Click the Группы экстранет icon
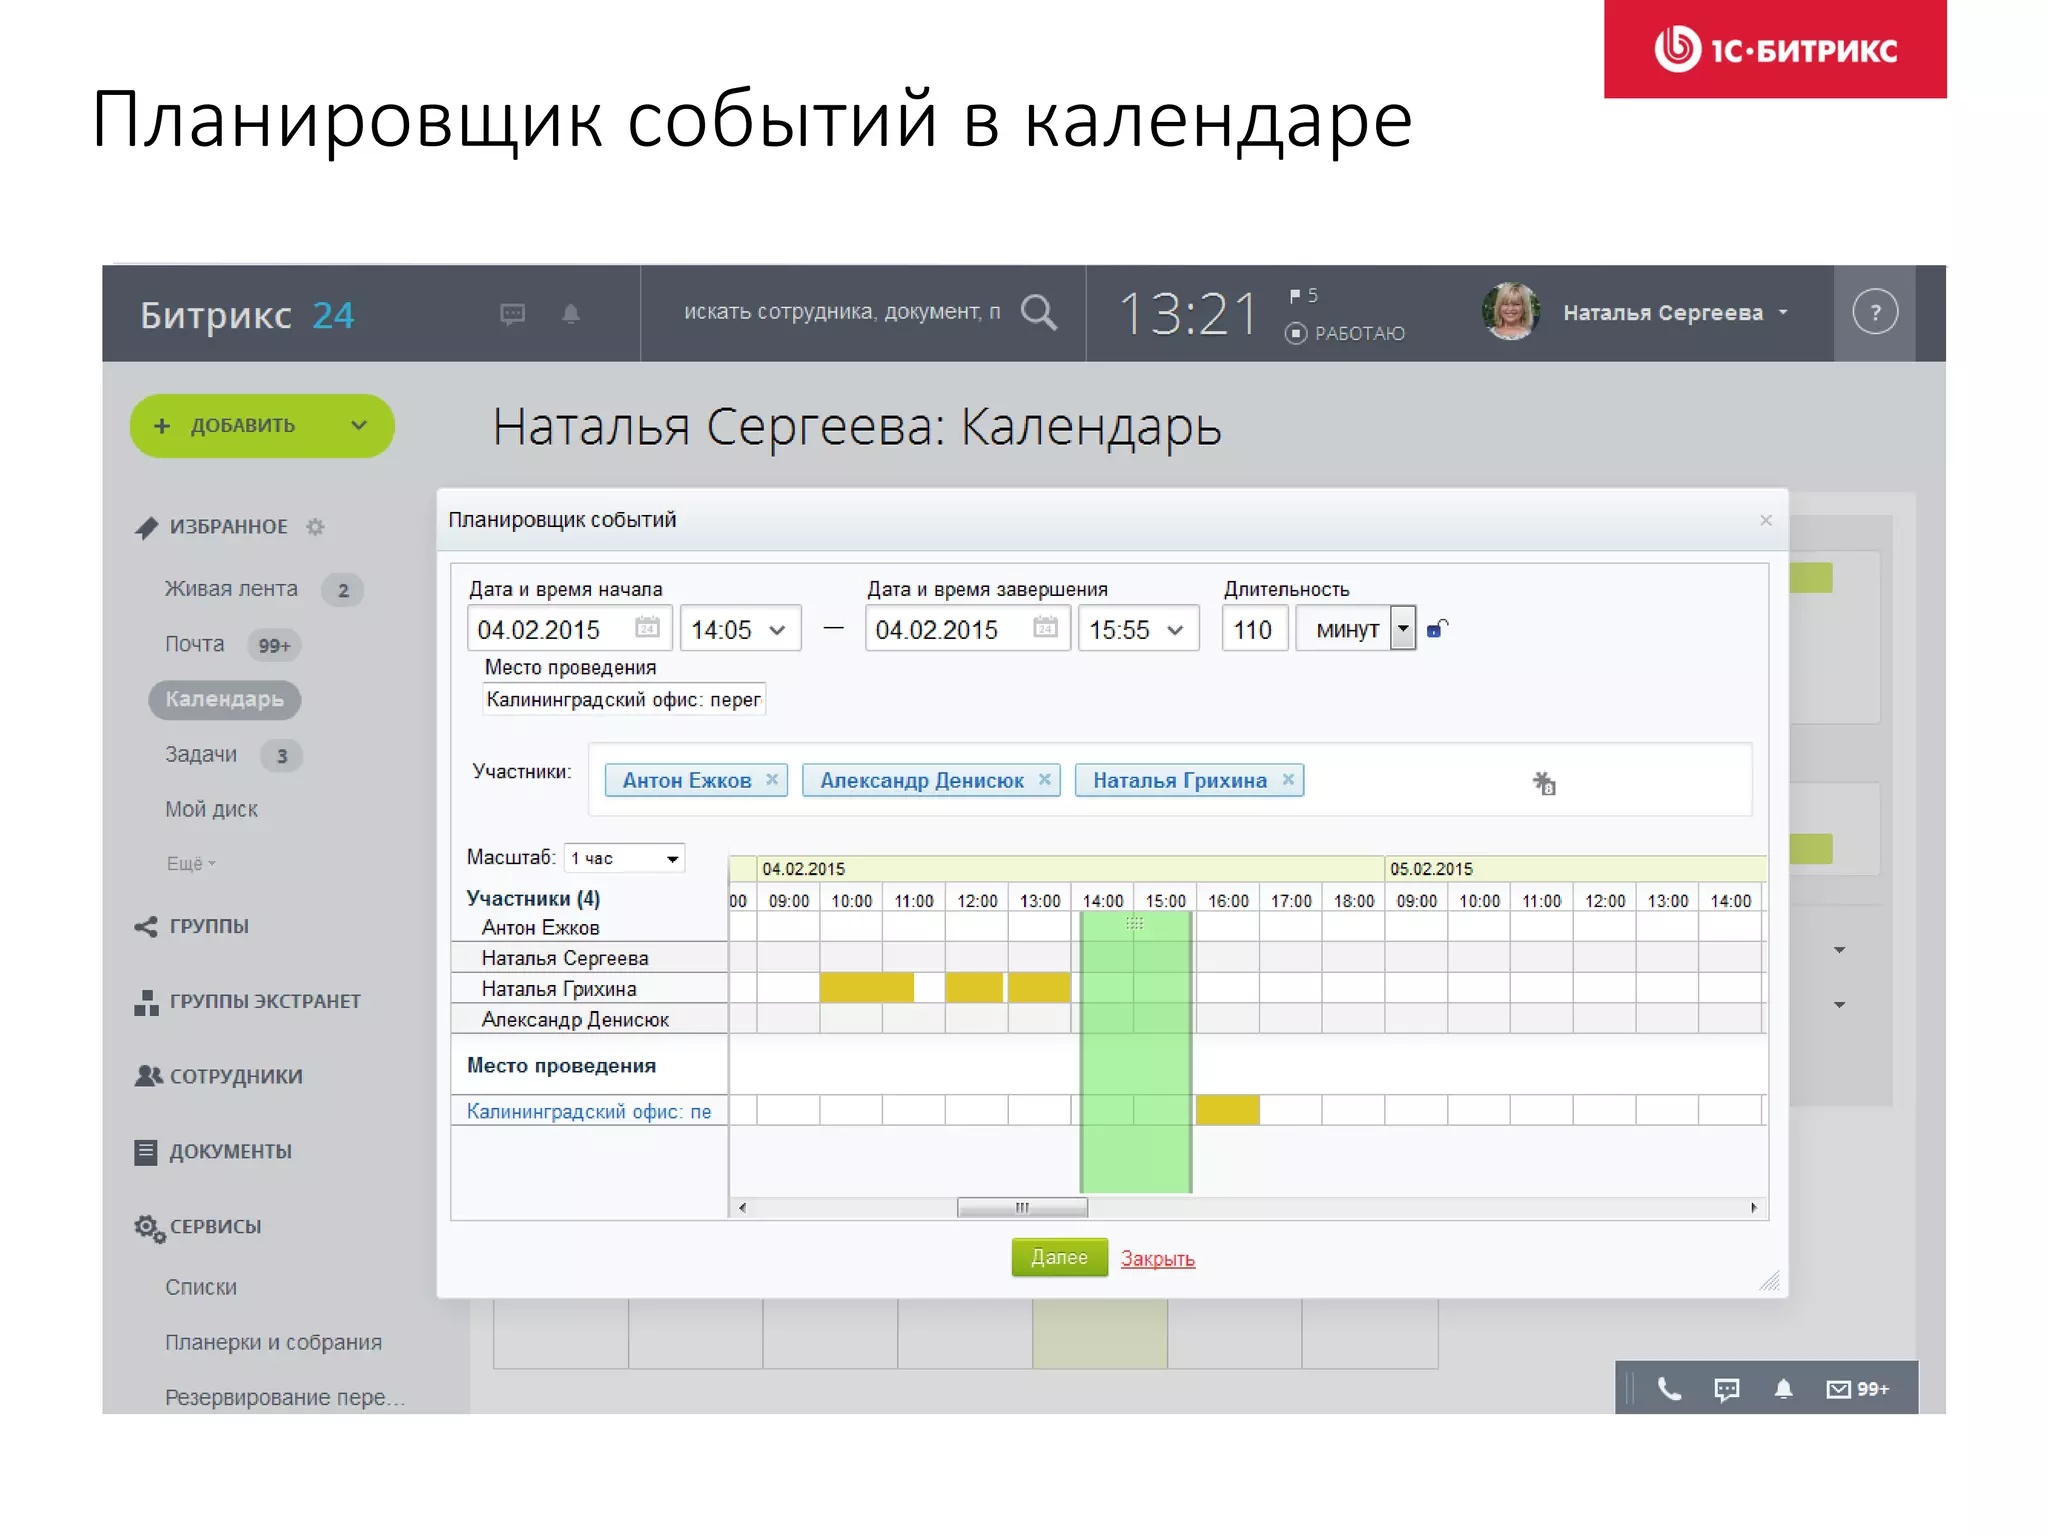The image size is (2048, 1536). click(x=146, y=1002)
